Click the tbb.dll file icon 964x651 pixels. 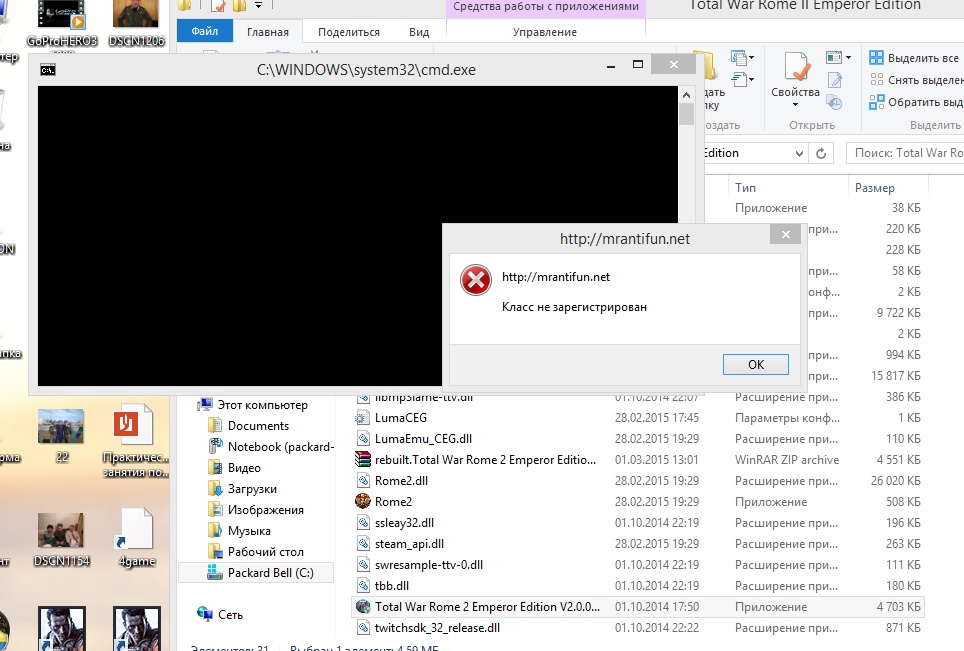coord(363,585)
